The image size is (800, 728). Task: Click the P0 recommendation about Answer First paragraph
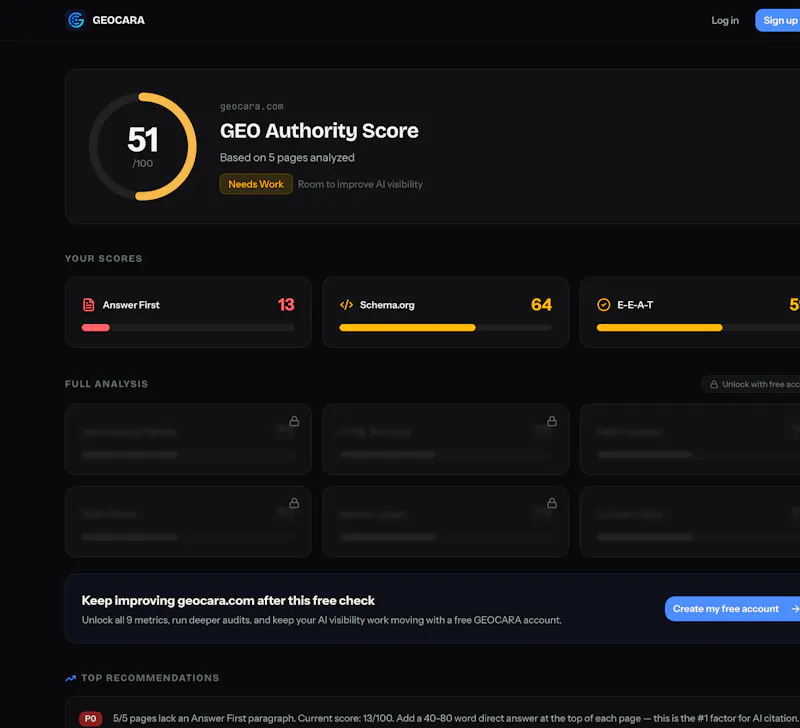pos(456,718)
